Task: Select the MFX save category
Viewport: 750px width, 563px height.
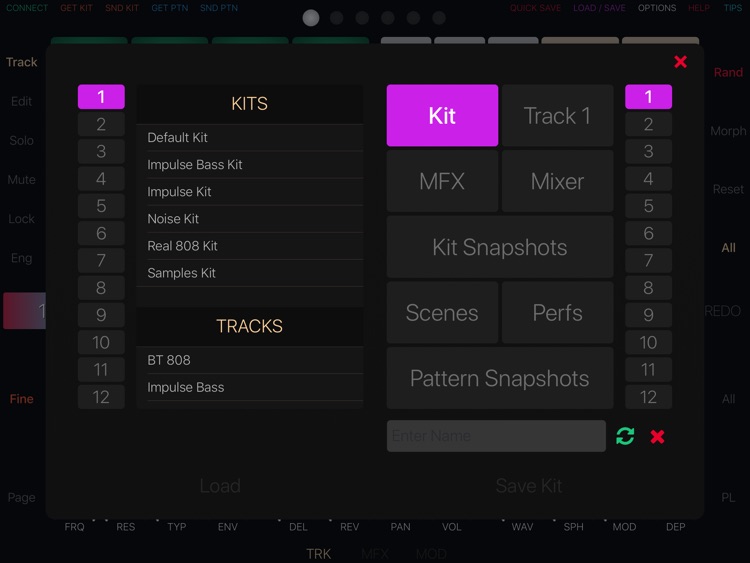Action: 442,181
